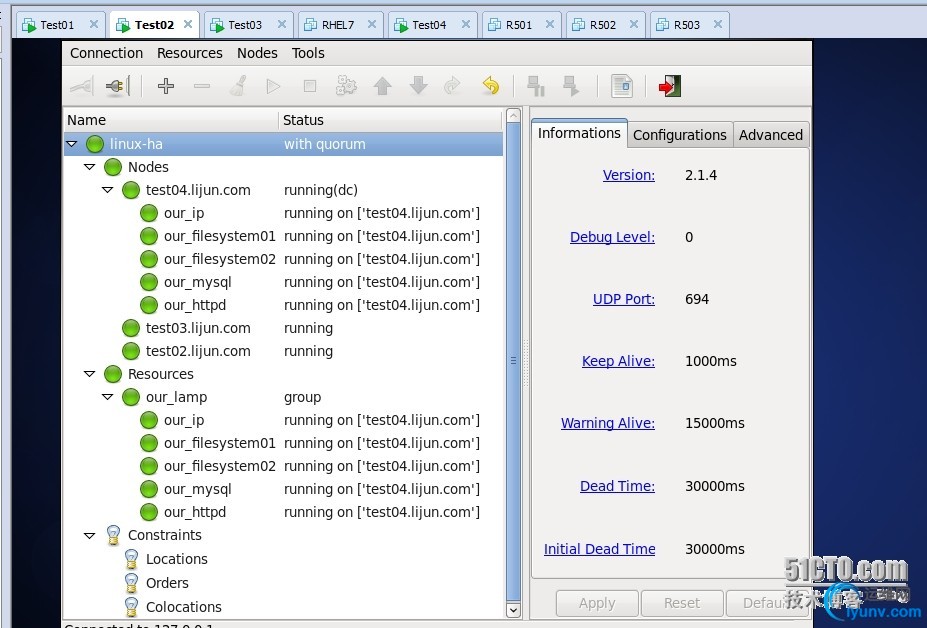Click the tree scrollbar down arrow
The image size is (927, 628).
tap(513, 609)
